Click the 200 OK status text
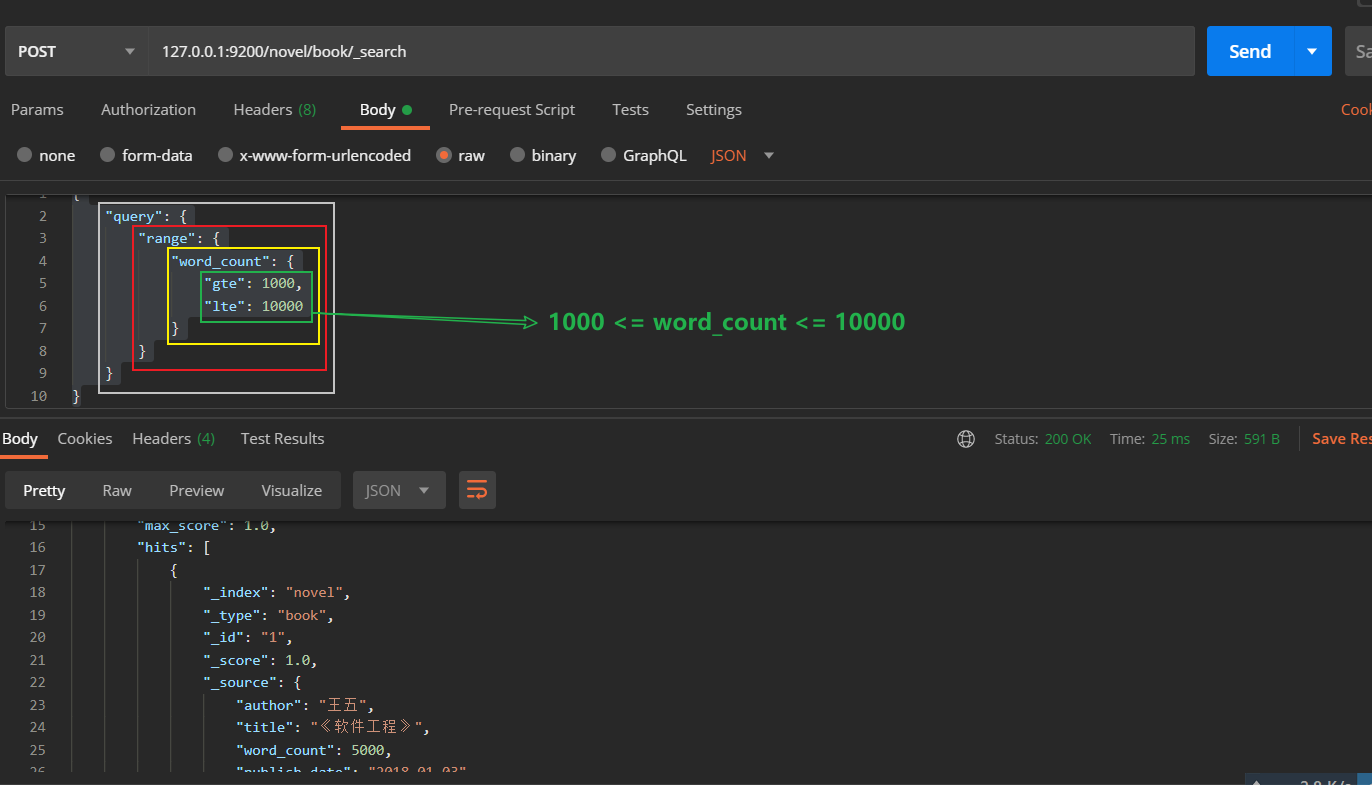The height and width of the screenshot is (785, 1372). click(x=1068, y=439)
